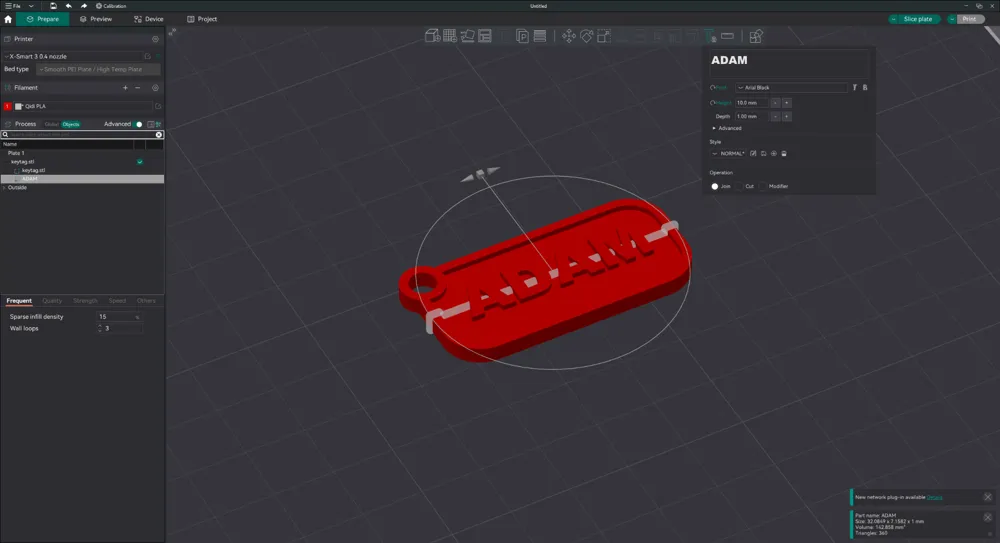Image resolution: width=1000 pixels, height=543 pixels.
Task: Open the Qidi PLA filament dropdown
Action: pos(83,107)
